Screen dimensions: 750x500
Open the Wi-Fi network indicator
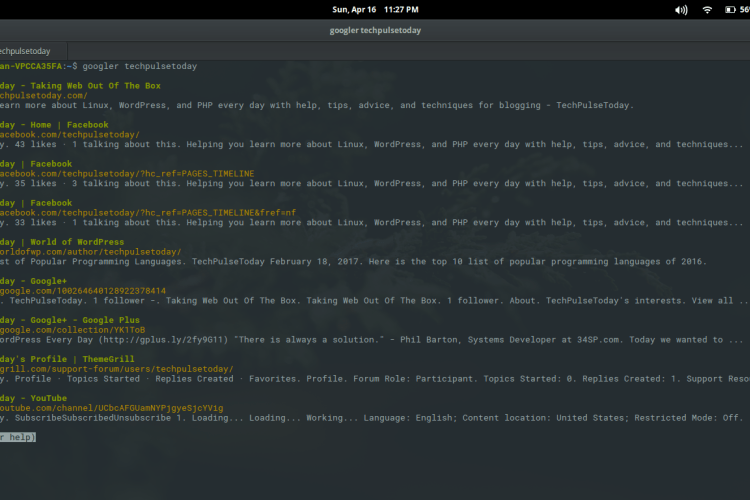click(x=707, y=10)
